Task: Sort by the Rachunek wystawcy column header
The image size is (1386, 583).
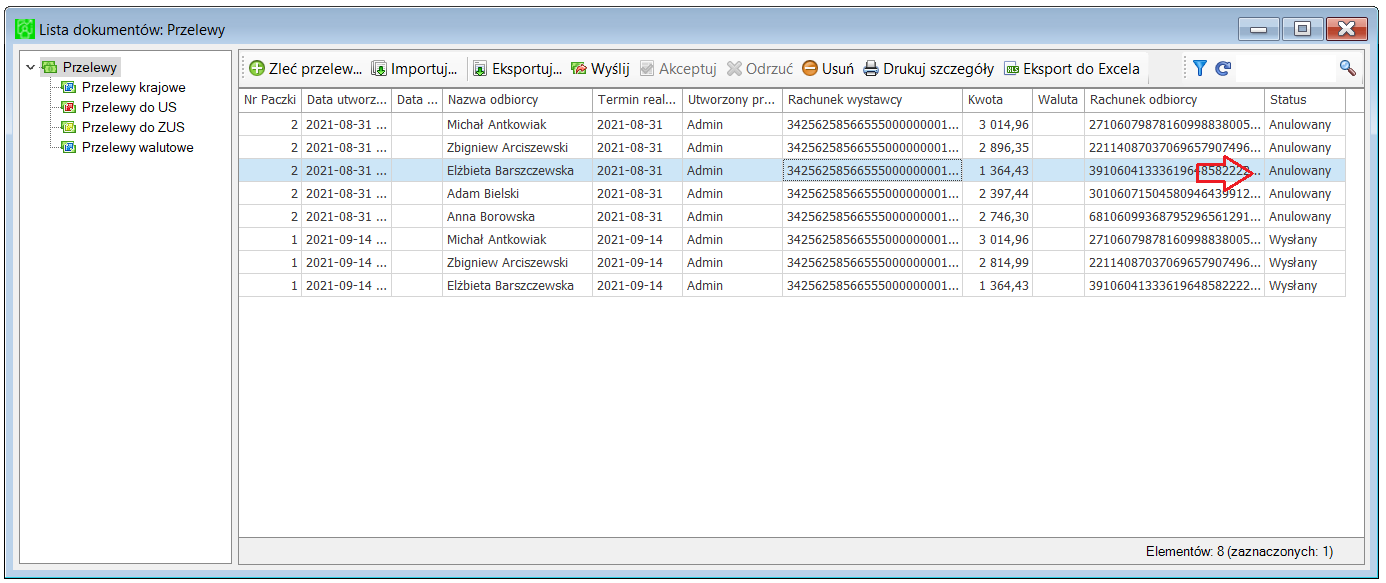Action: [872, 100]
